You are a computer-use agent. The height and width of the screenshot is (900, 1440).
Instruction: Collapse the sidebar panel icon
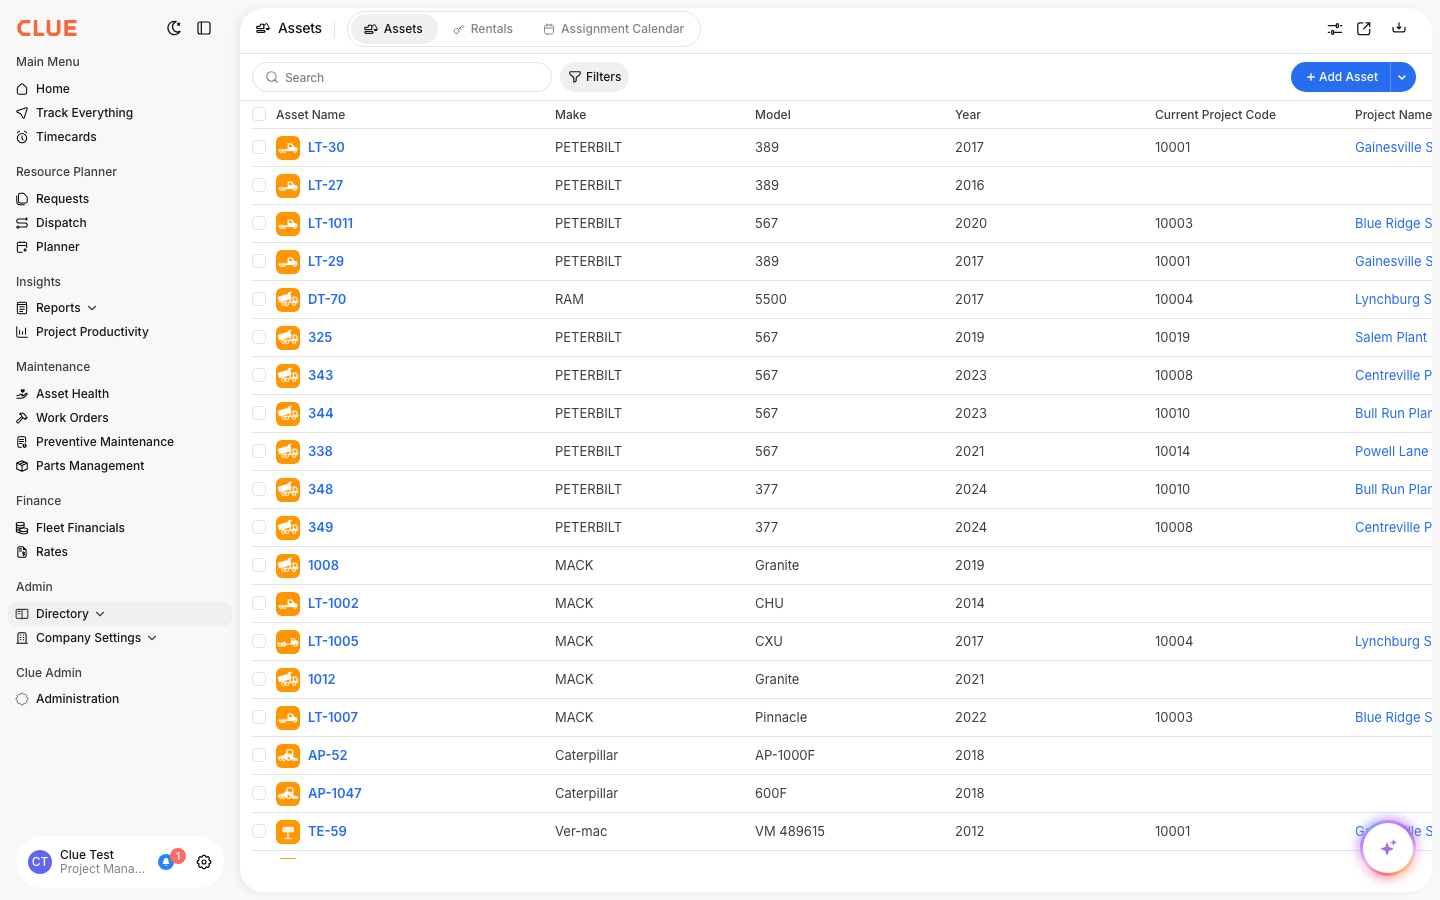point(204,28)
